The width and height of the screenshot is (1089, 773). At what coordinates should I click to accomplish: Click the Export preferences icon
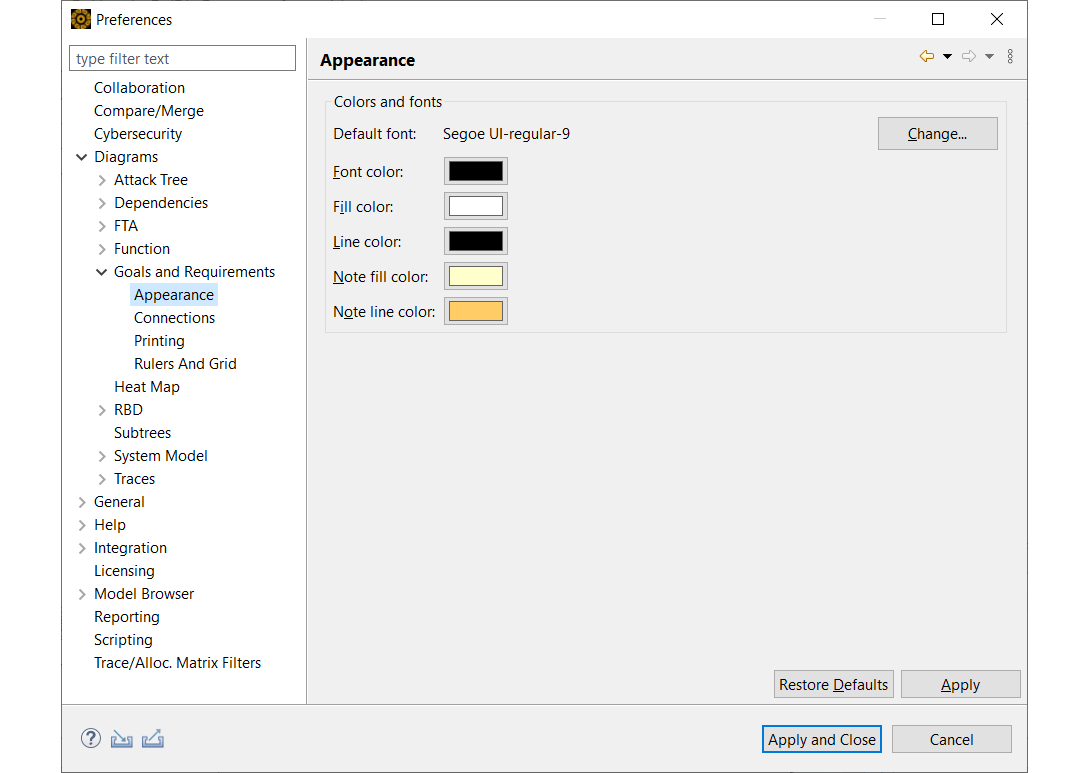[x=153, y=739]
